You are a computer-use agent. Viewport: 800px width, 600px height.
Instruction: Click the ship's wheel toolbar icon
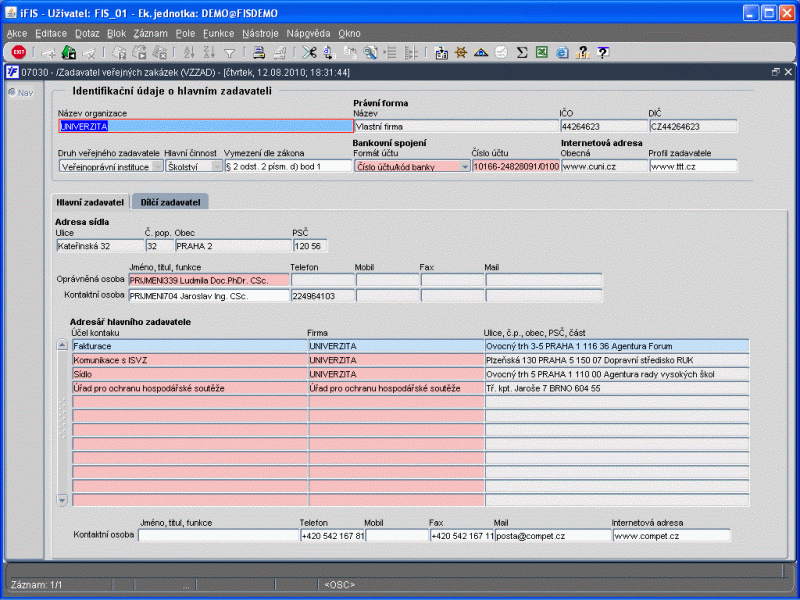pyautogui.click(x=461, y=52)
